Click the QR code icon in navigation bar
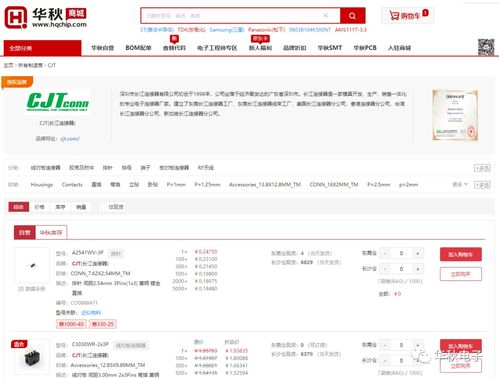Image resolution: width=499 pixels, height=378 pixels. click(486, 47)
